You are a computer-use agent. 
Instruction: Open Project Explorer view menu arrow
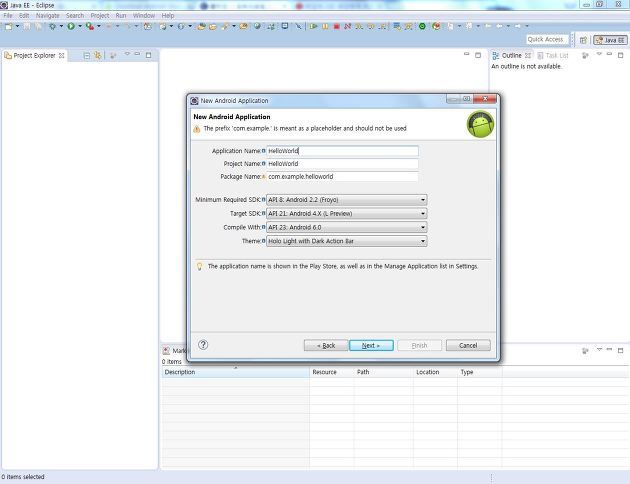pyautogui.click(x=127, y=54)
